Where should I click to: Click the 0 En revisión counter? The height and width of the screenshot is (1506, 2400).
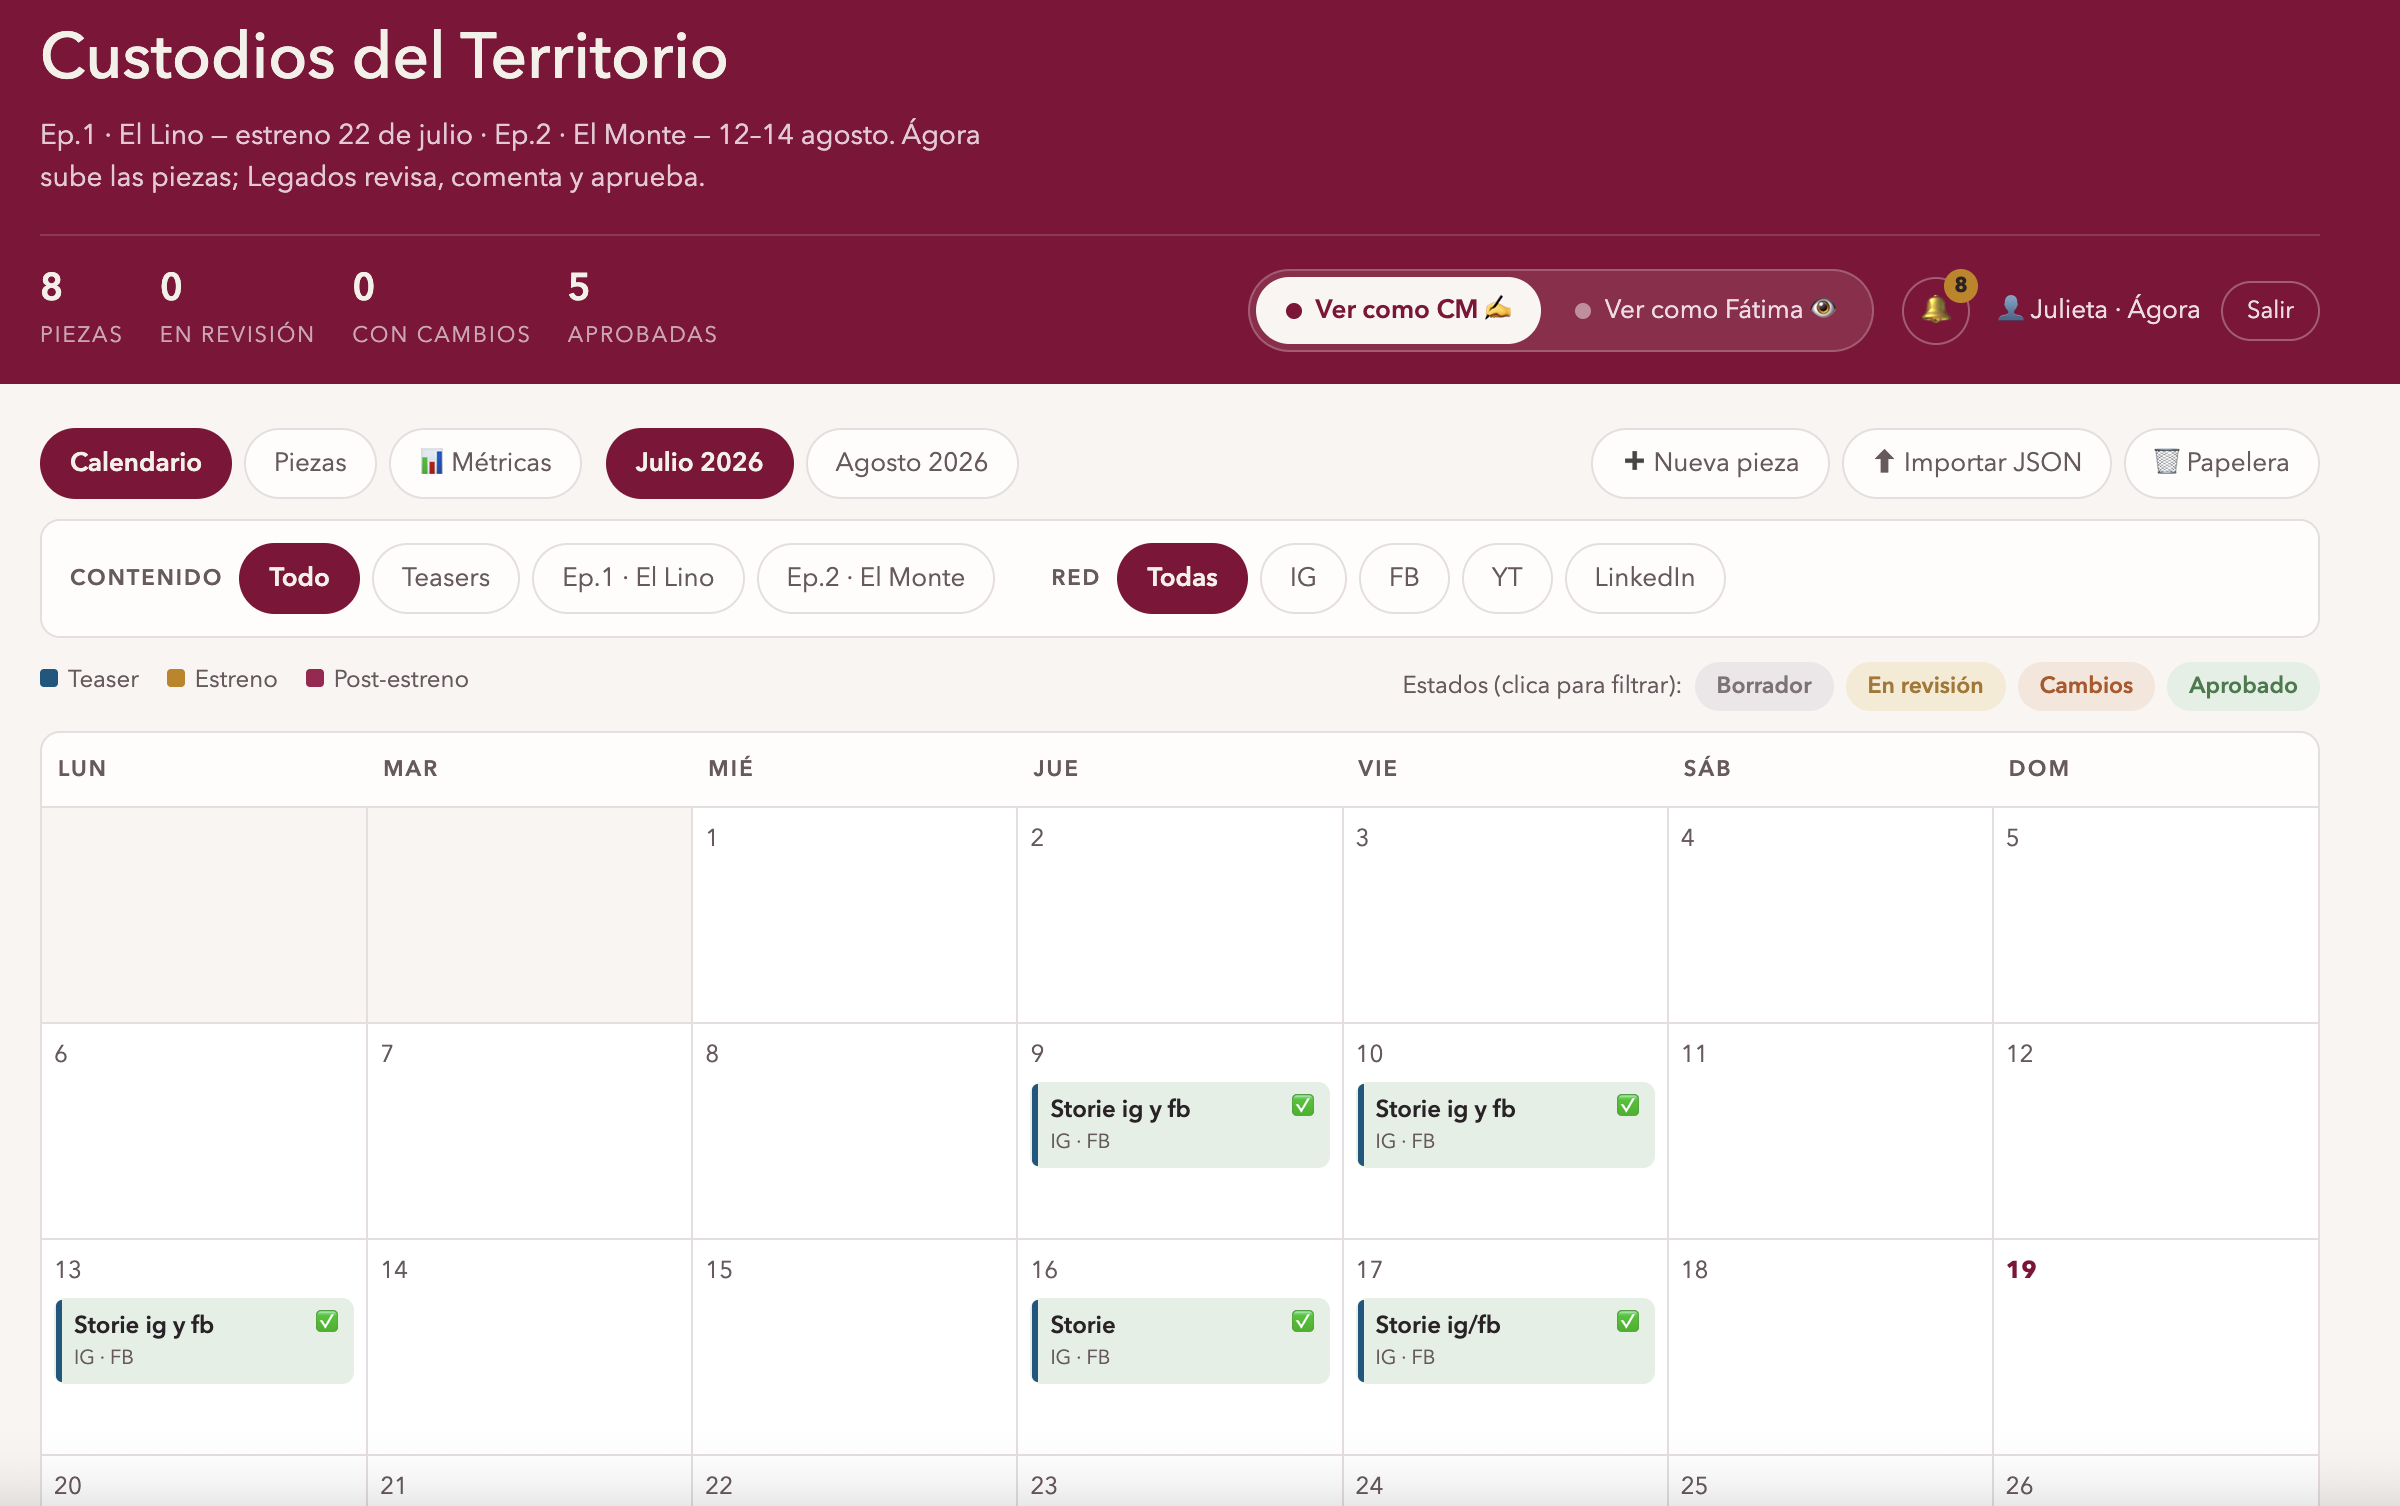237,307
